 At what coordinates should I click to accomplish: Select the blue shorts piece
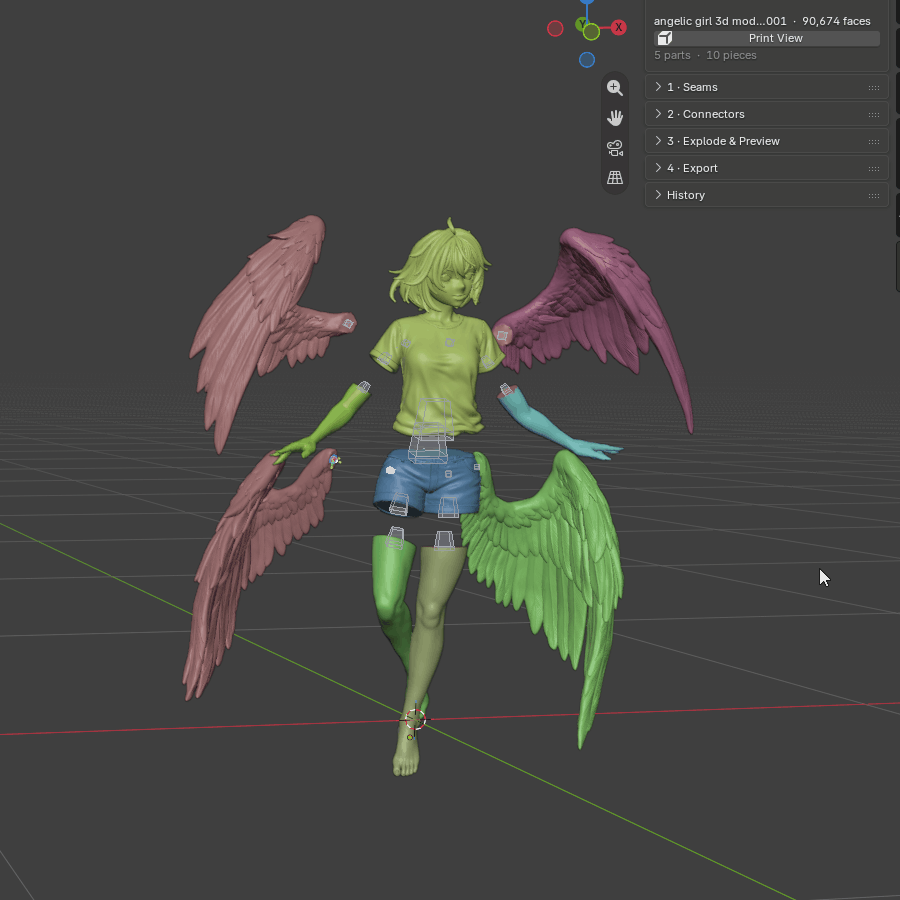(427, 484)
